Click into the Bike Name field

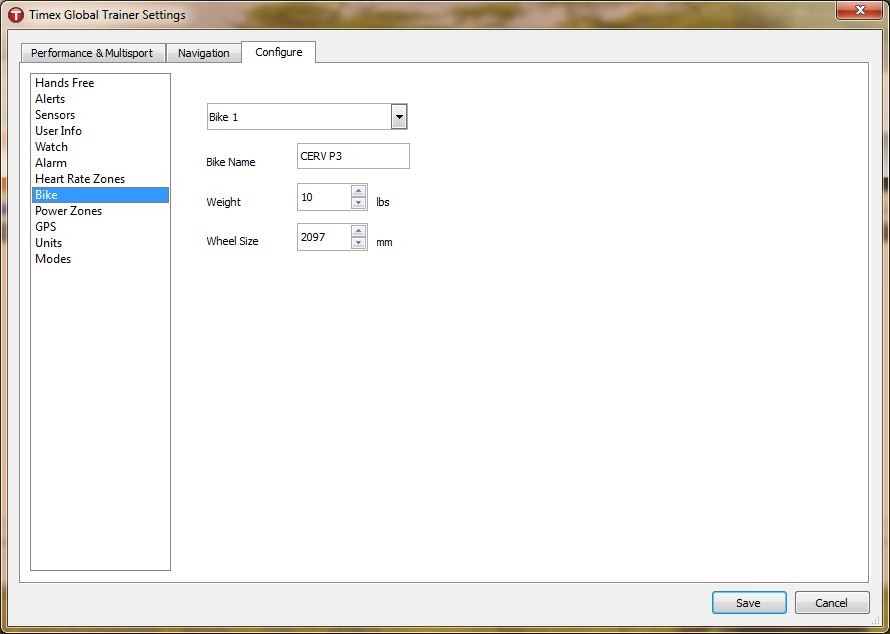coord(353,156)
